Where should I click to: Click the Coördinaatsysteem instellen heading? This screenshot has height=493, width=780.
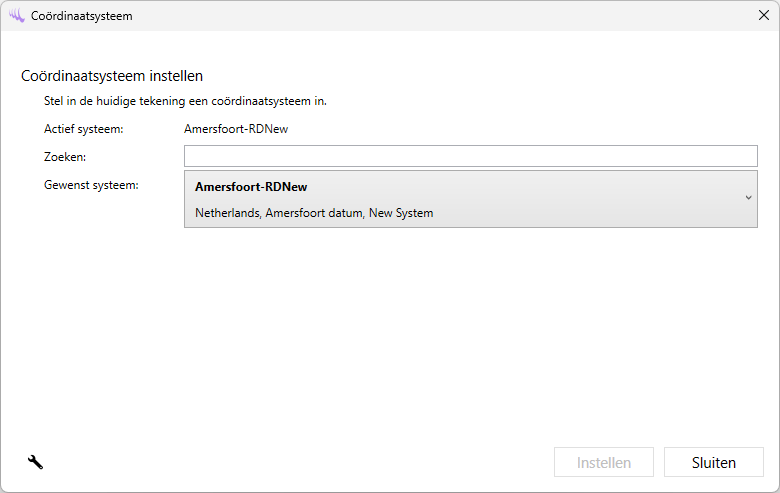[112, 76]
